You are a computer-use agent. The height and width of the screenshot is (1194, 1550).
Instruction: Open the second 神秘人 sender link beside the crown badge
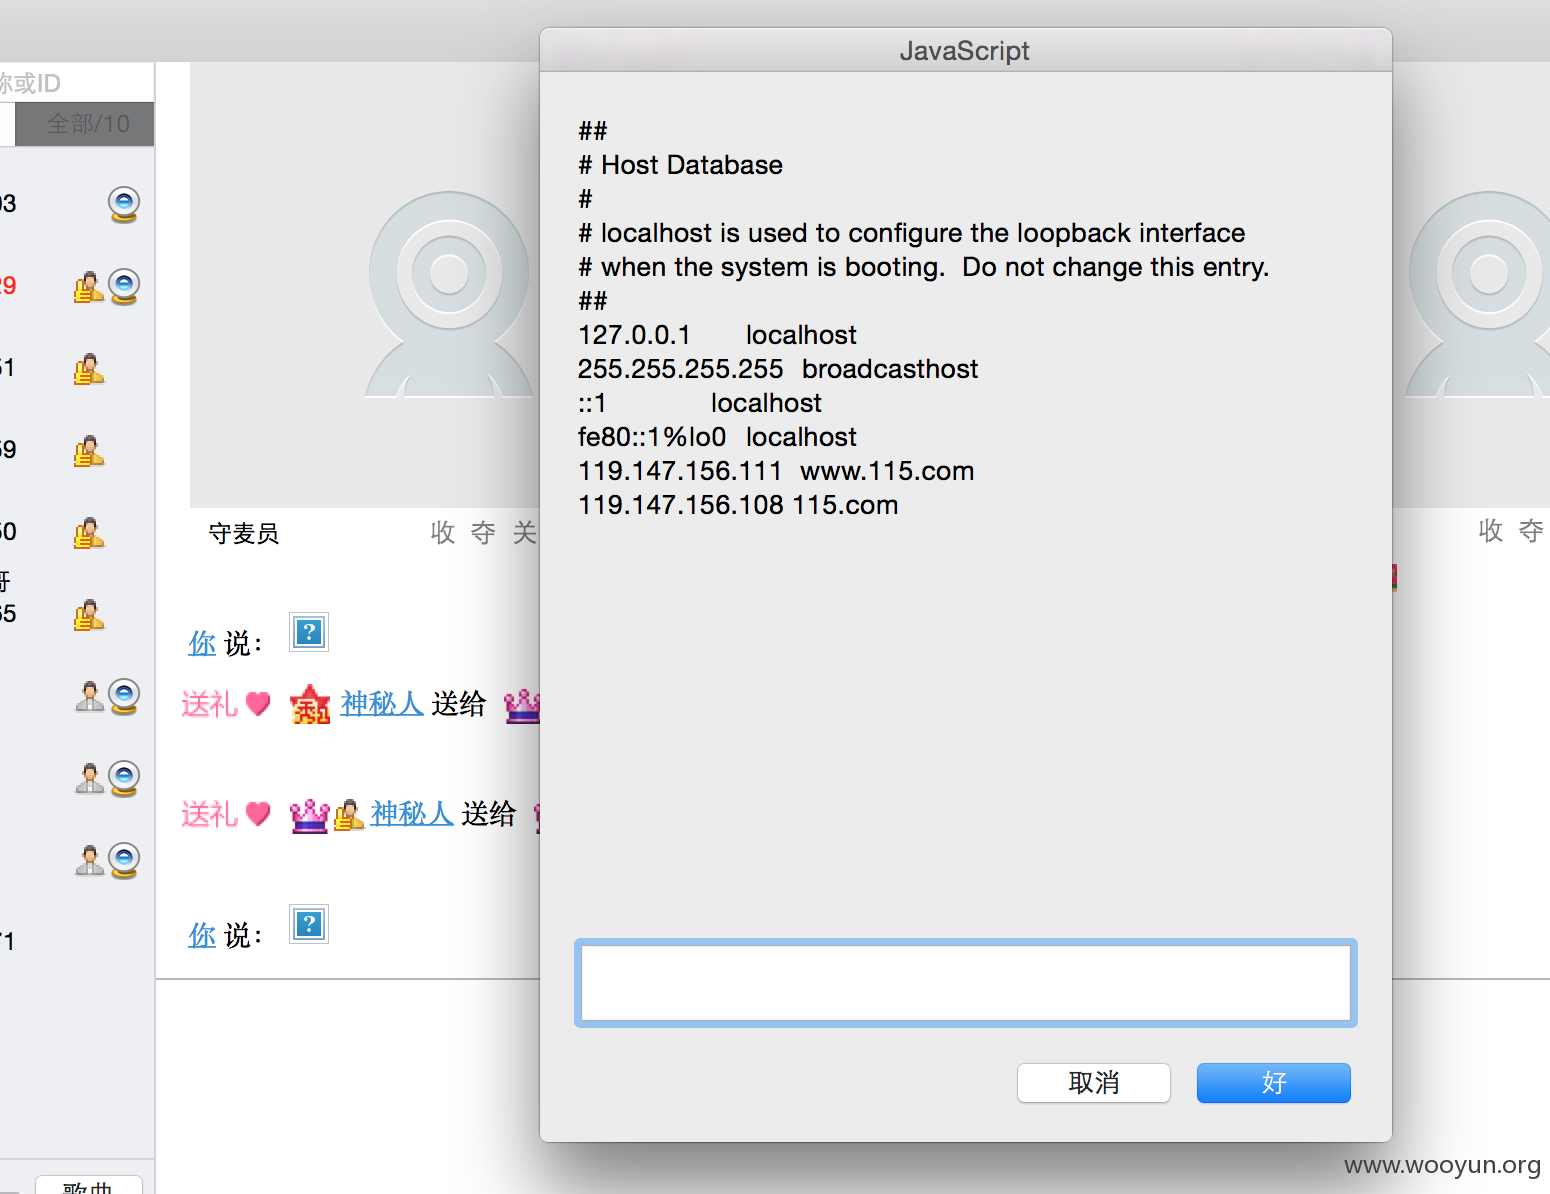pyautogui.click(x=412, y=814)
